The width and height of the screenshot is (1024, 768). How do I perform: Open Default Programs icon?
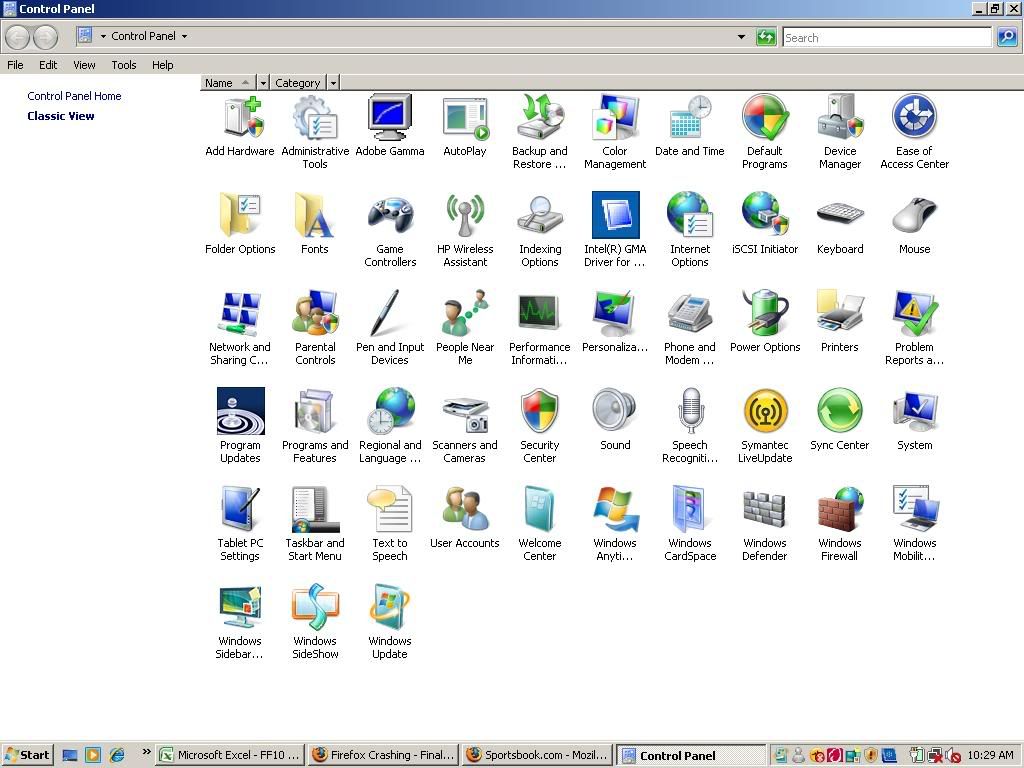click(765, 118)
